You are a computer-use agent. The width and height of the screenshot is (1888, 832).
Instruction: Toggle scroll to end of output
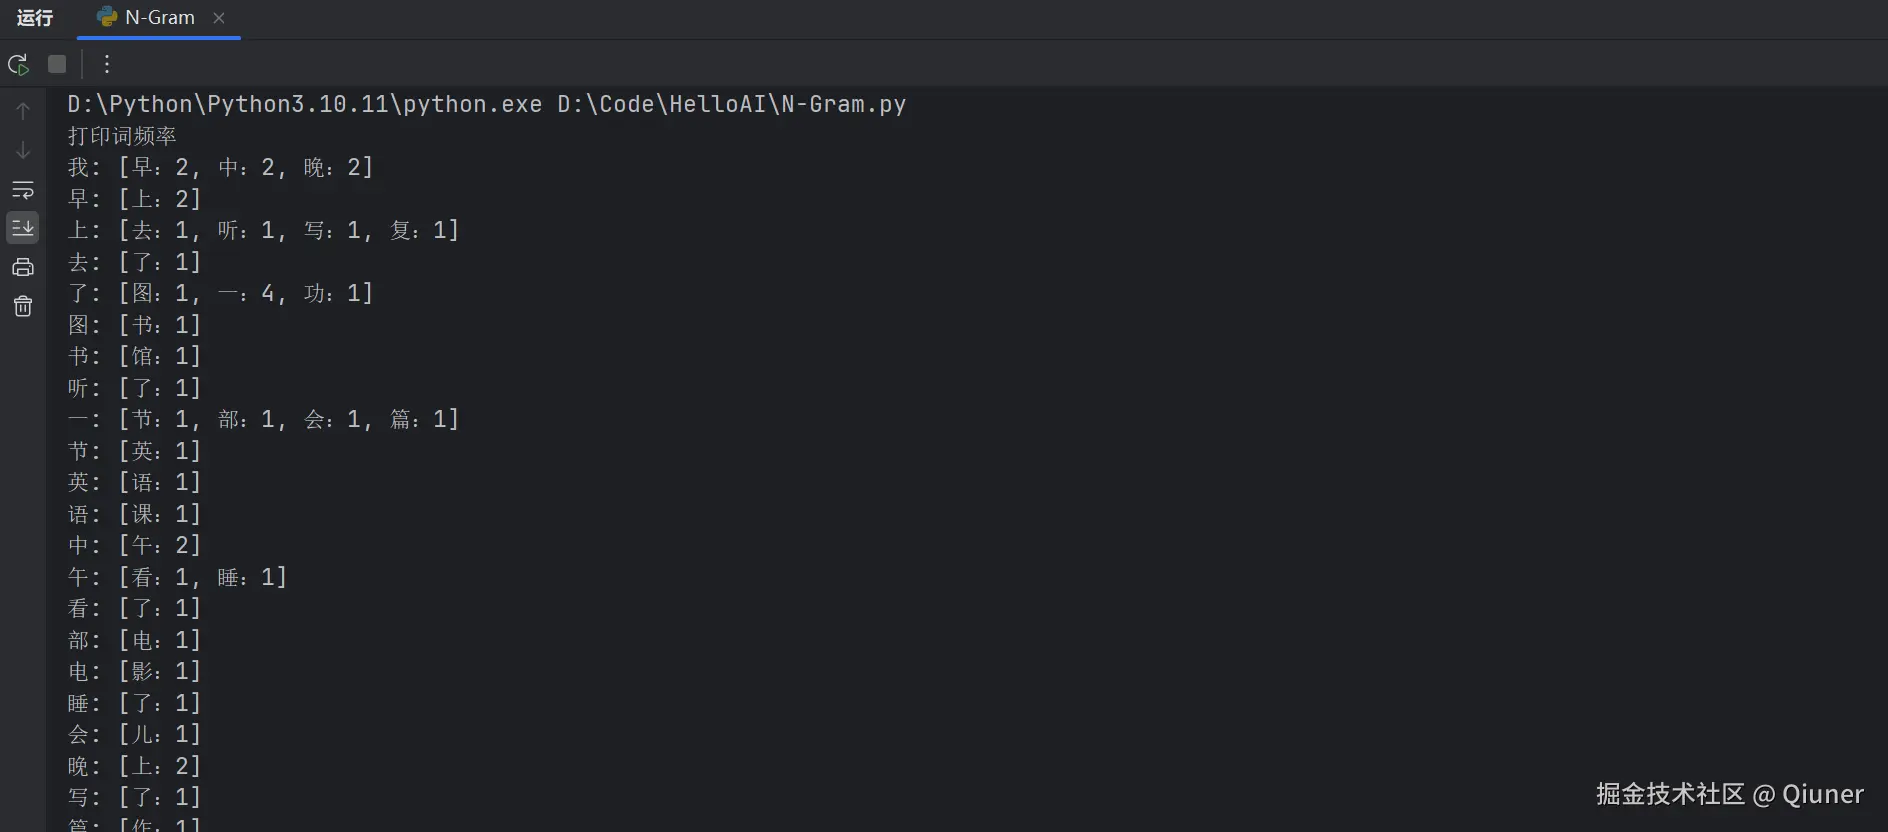tap(23, 228)
